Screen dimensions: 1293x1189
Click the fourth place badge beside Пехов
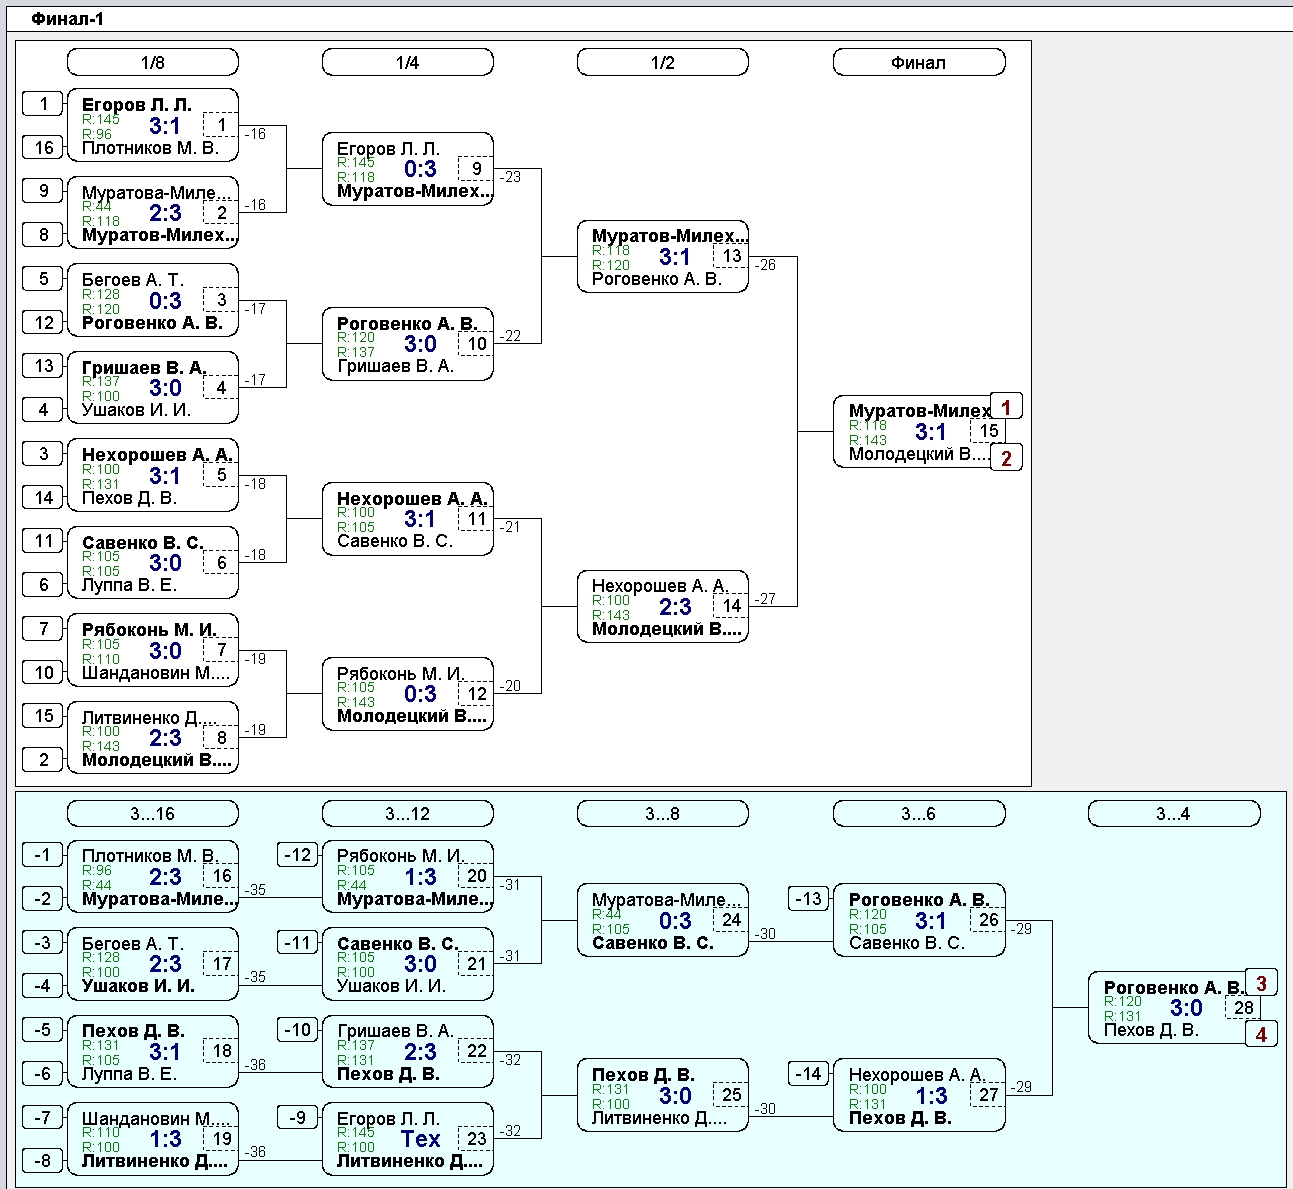1261,1034
